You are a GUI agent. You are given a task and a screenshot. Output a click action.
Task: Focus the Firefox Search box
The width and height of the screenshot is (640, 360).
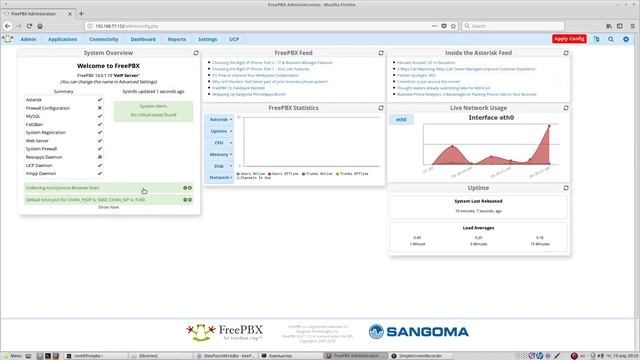tap(513, 26)
